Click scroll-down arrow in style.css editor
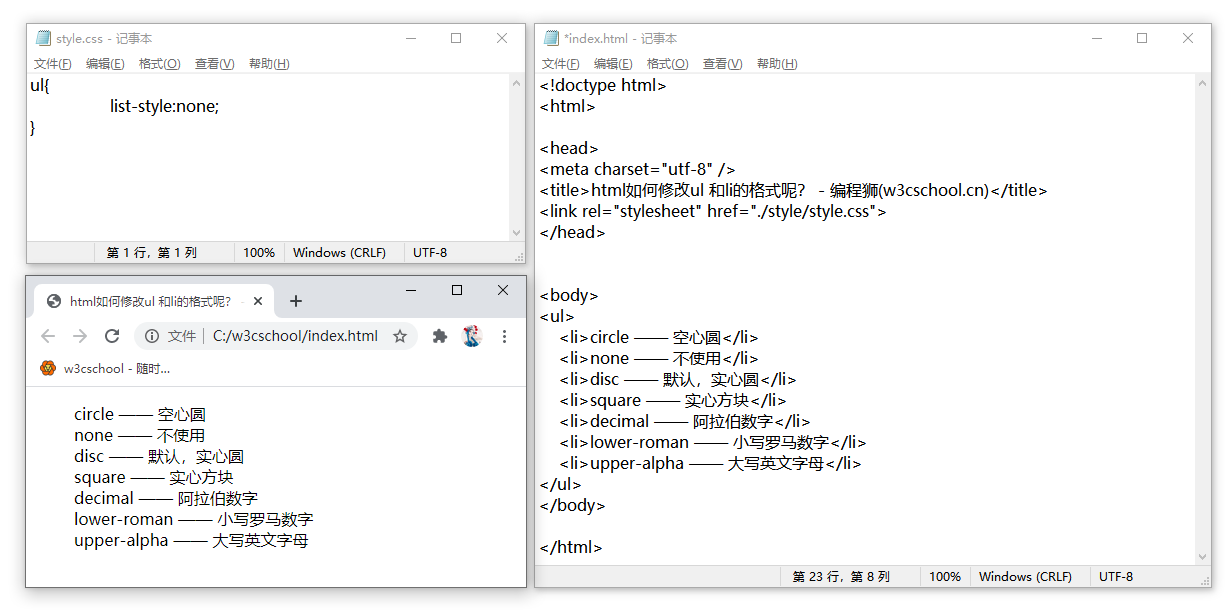1230x610 pixels. [517, 233]
